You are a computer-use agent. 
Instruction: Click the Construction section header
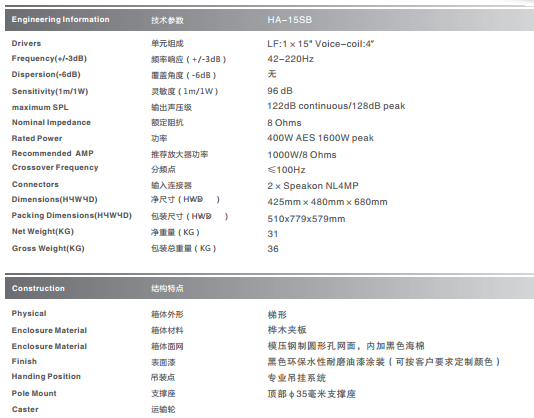[x=38, y=288]
